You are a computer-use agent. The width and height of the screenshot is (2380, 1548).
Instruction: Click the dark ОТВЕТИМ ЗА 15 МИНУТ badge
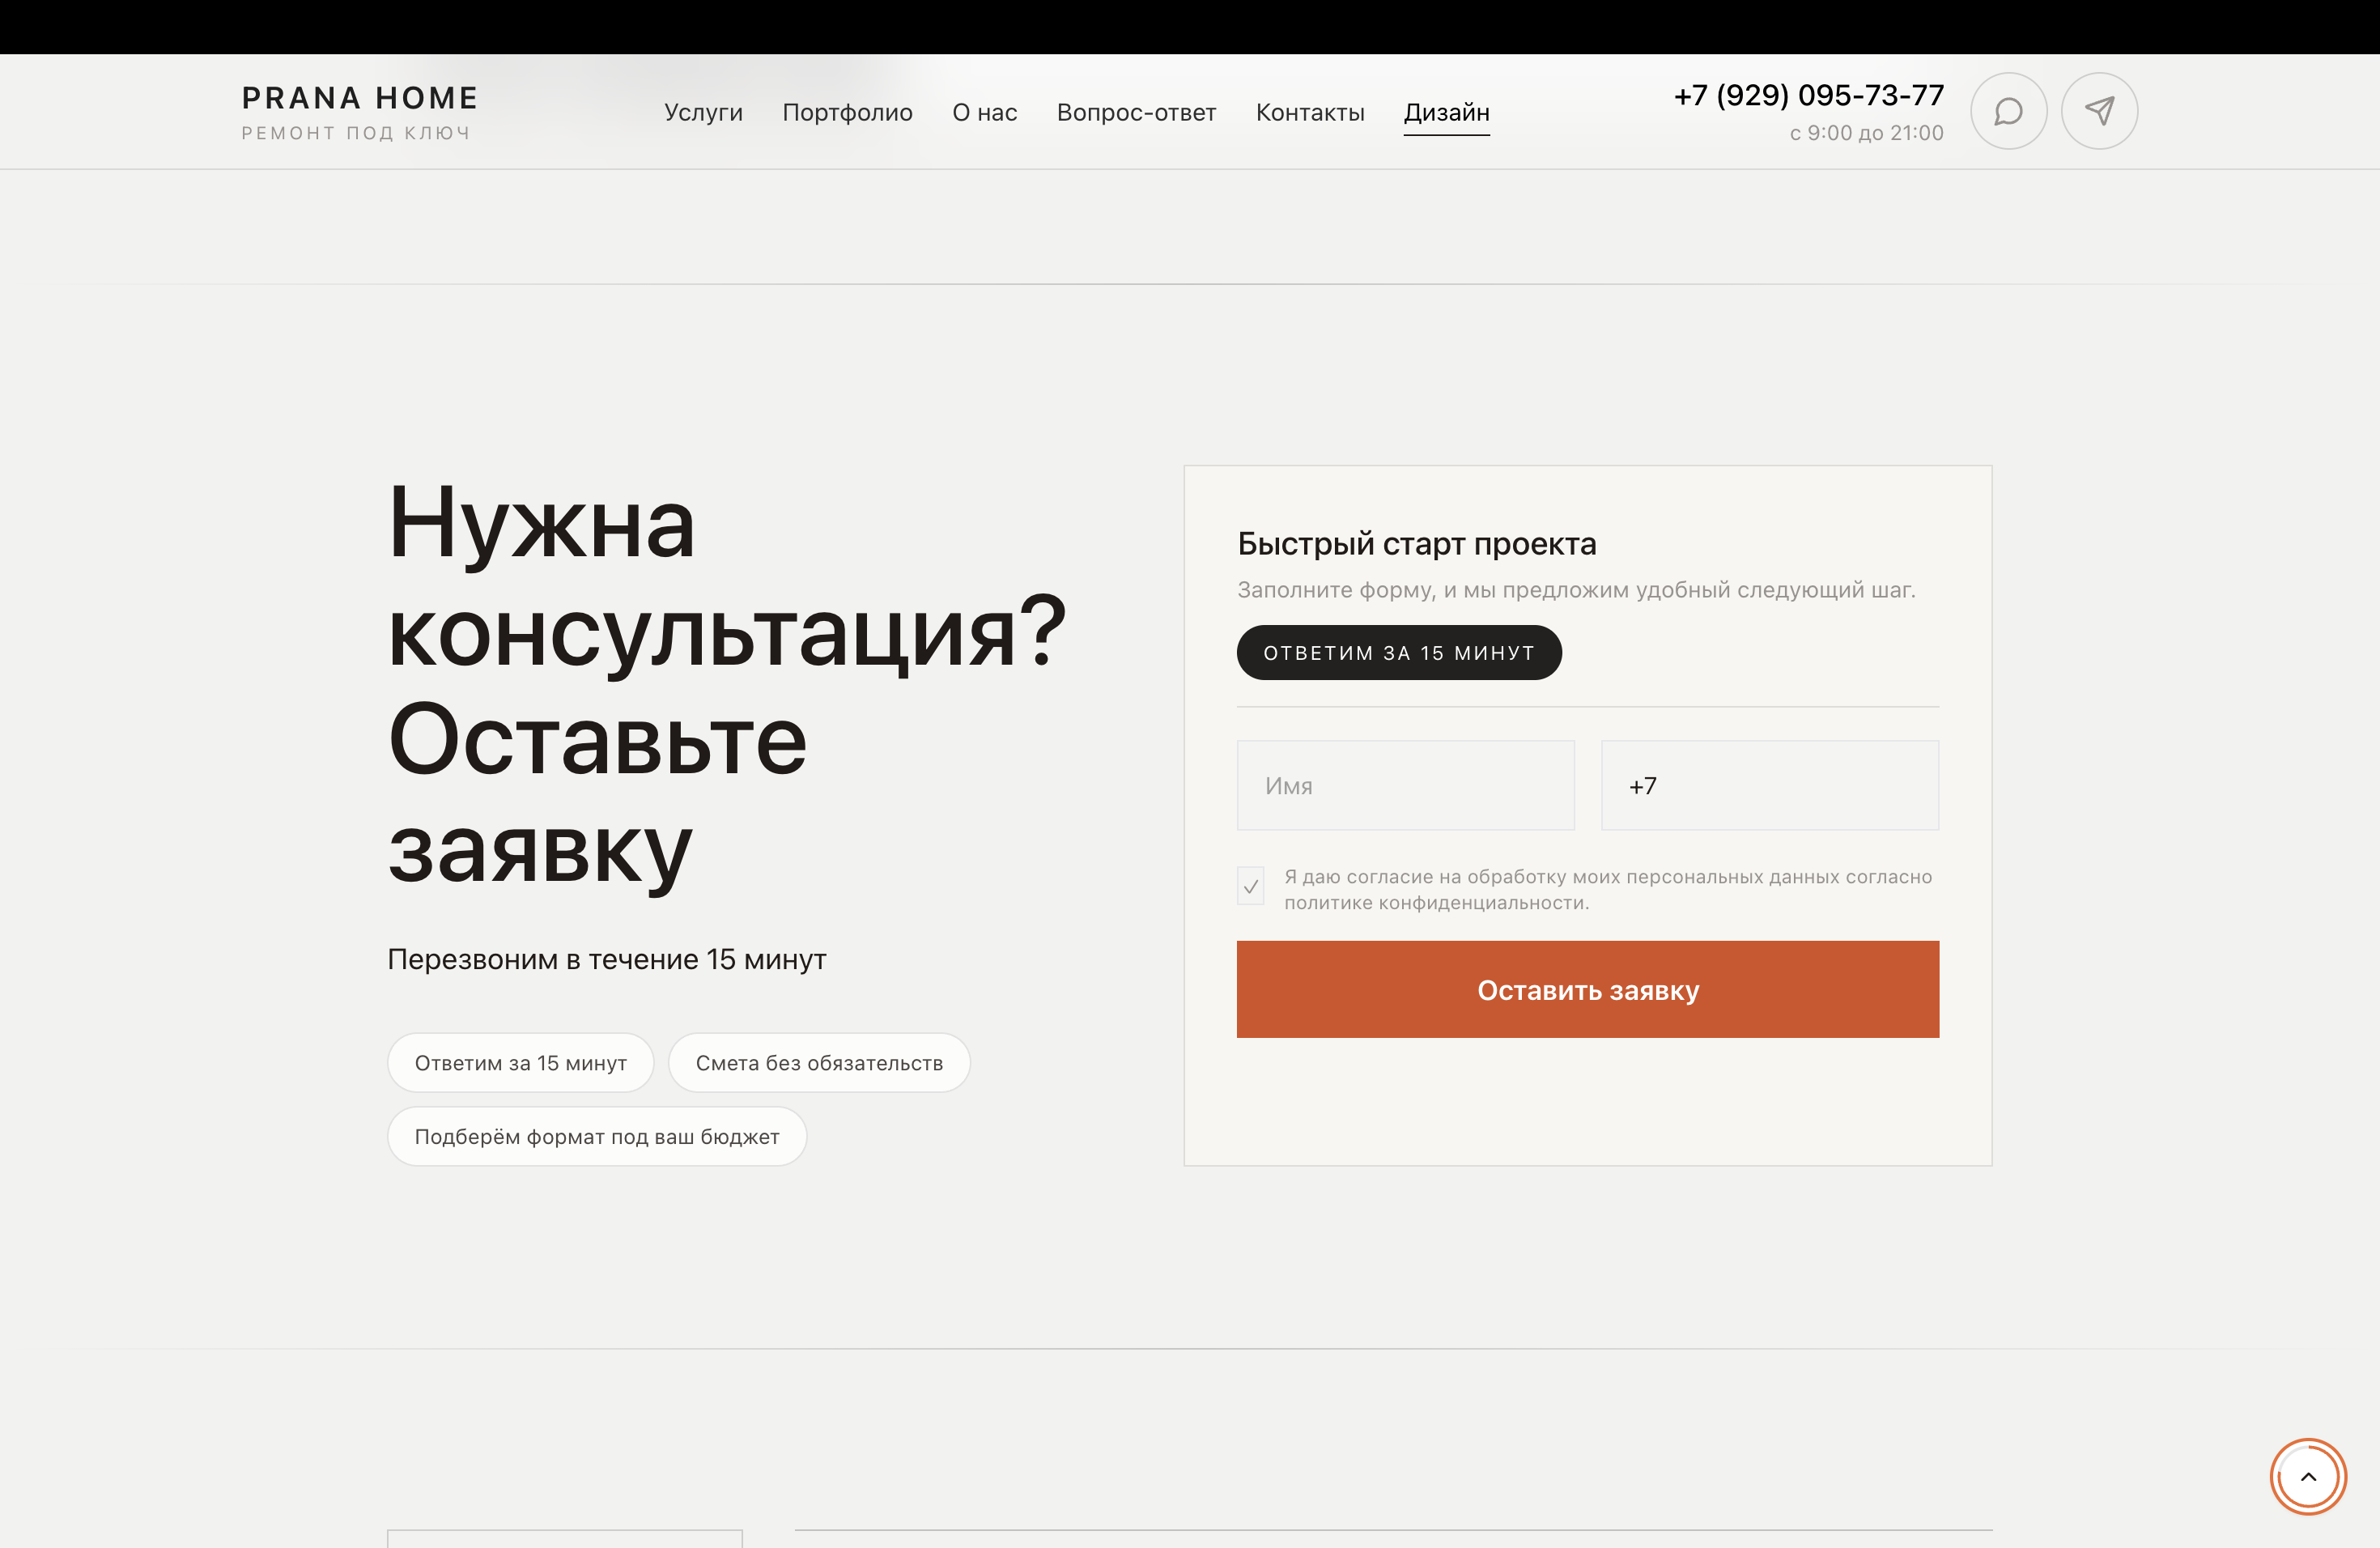pos(1398,653)
